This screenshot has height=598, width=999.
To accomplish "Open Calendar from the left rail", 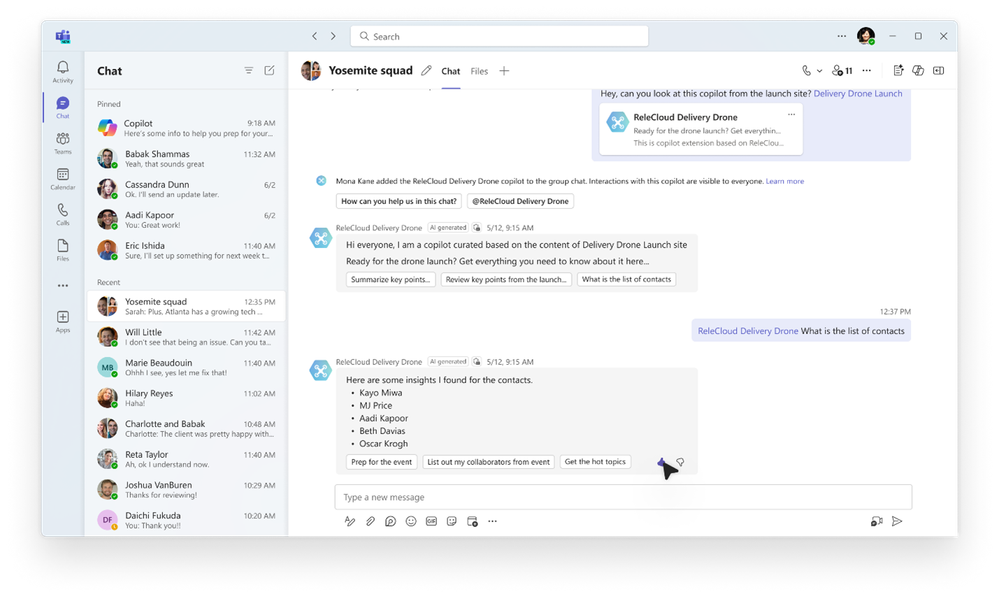I will tap(62, 178).
